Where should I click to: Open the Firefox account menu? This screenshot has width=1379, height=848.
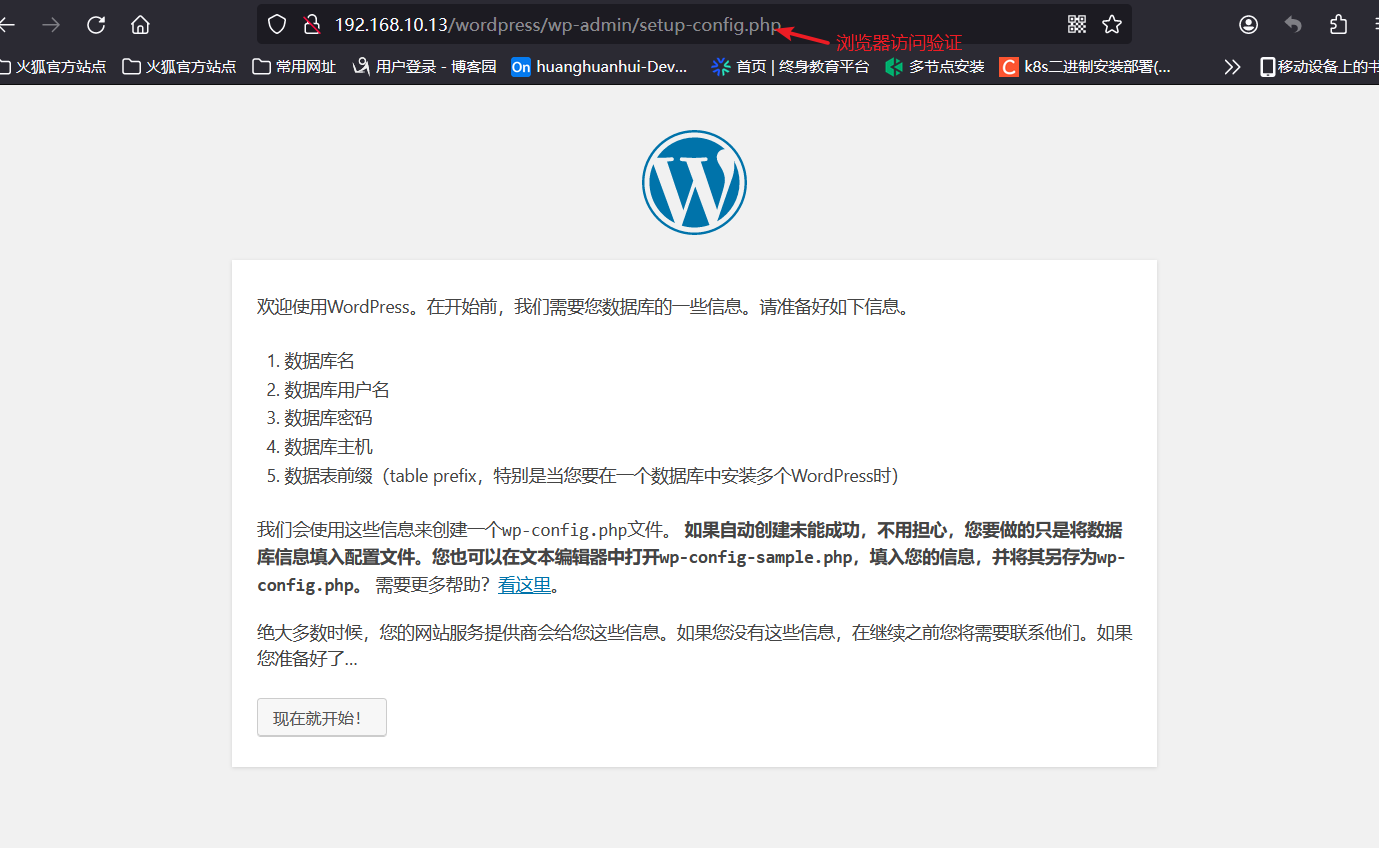pyautogui.click(x=1249, y=24)
